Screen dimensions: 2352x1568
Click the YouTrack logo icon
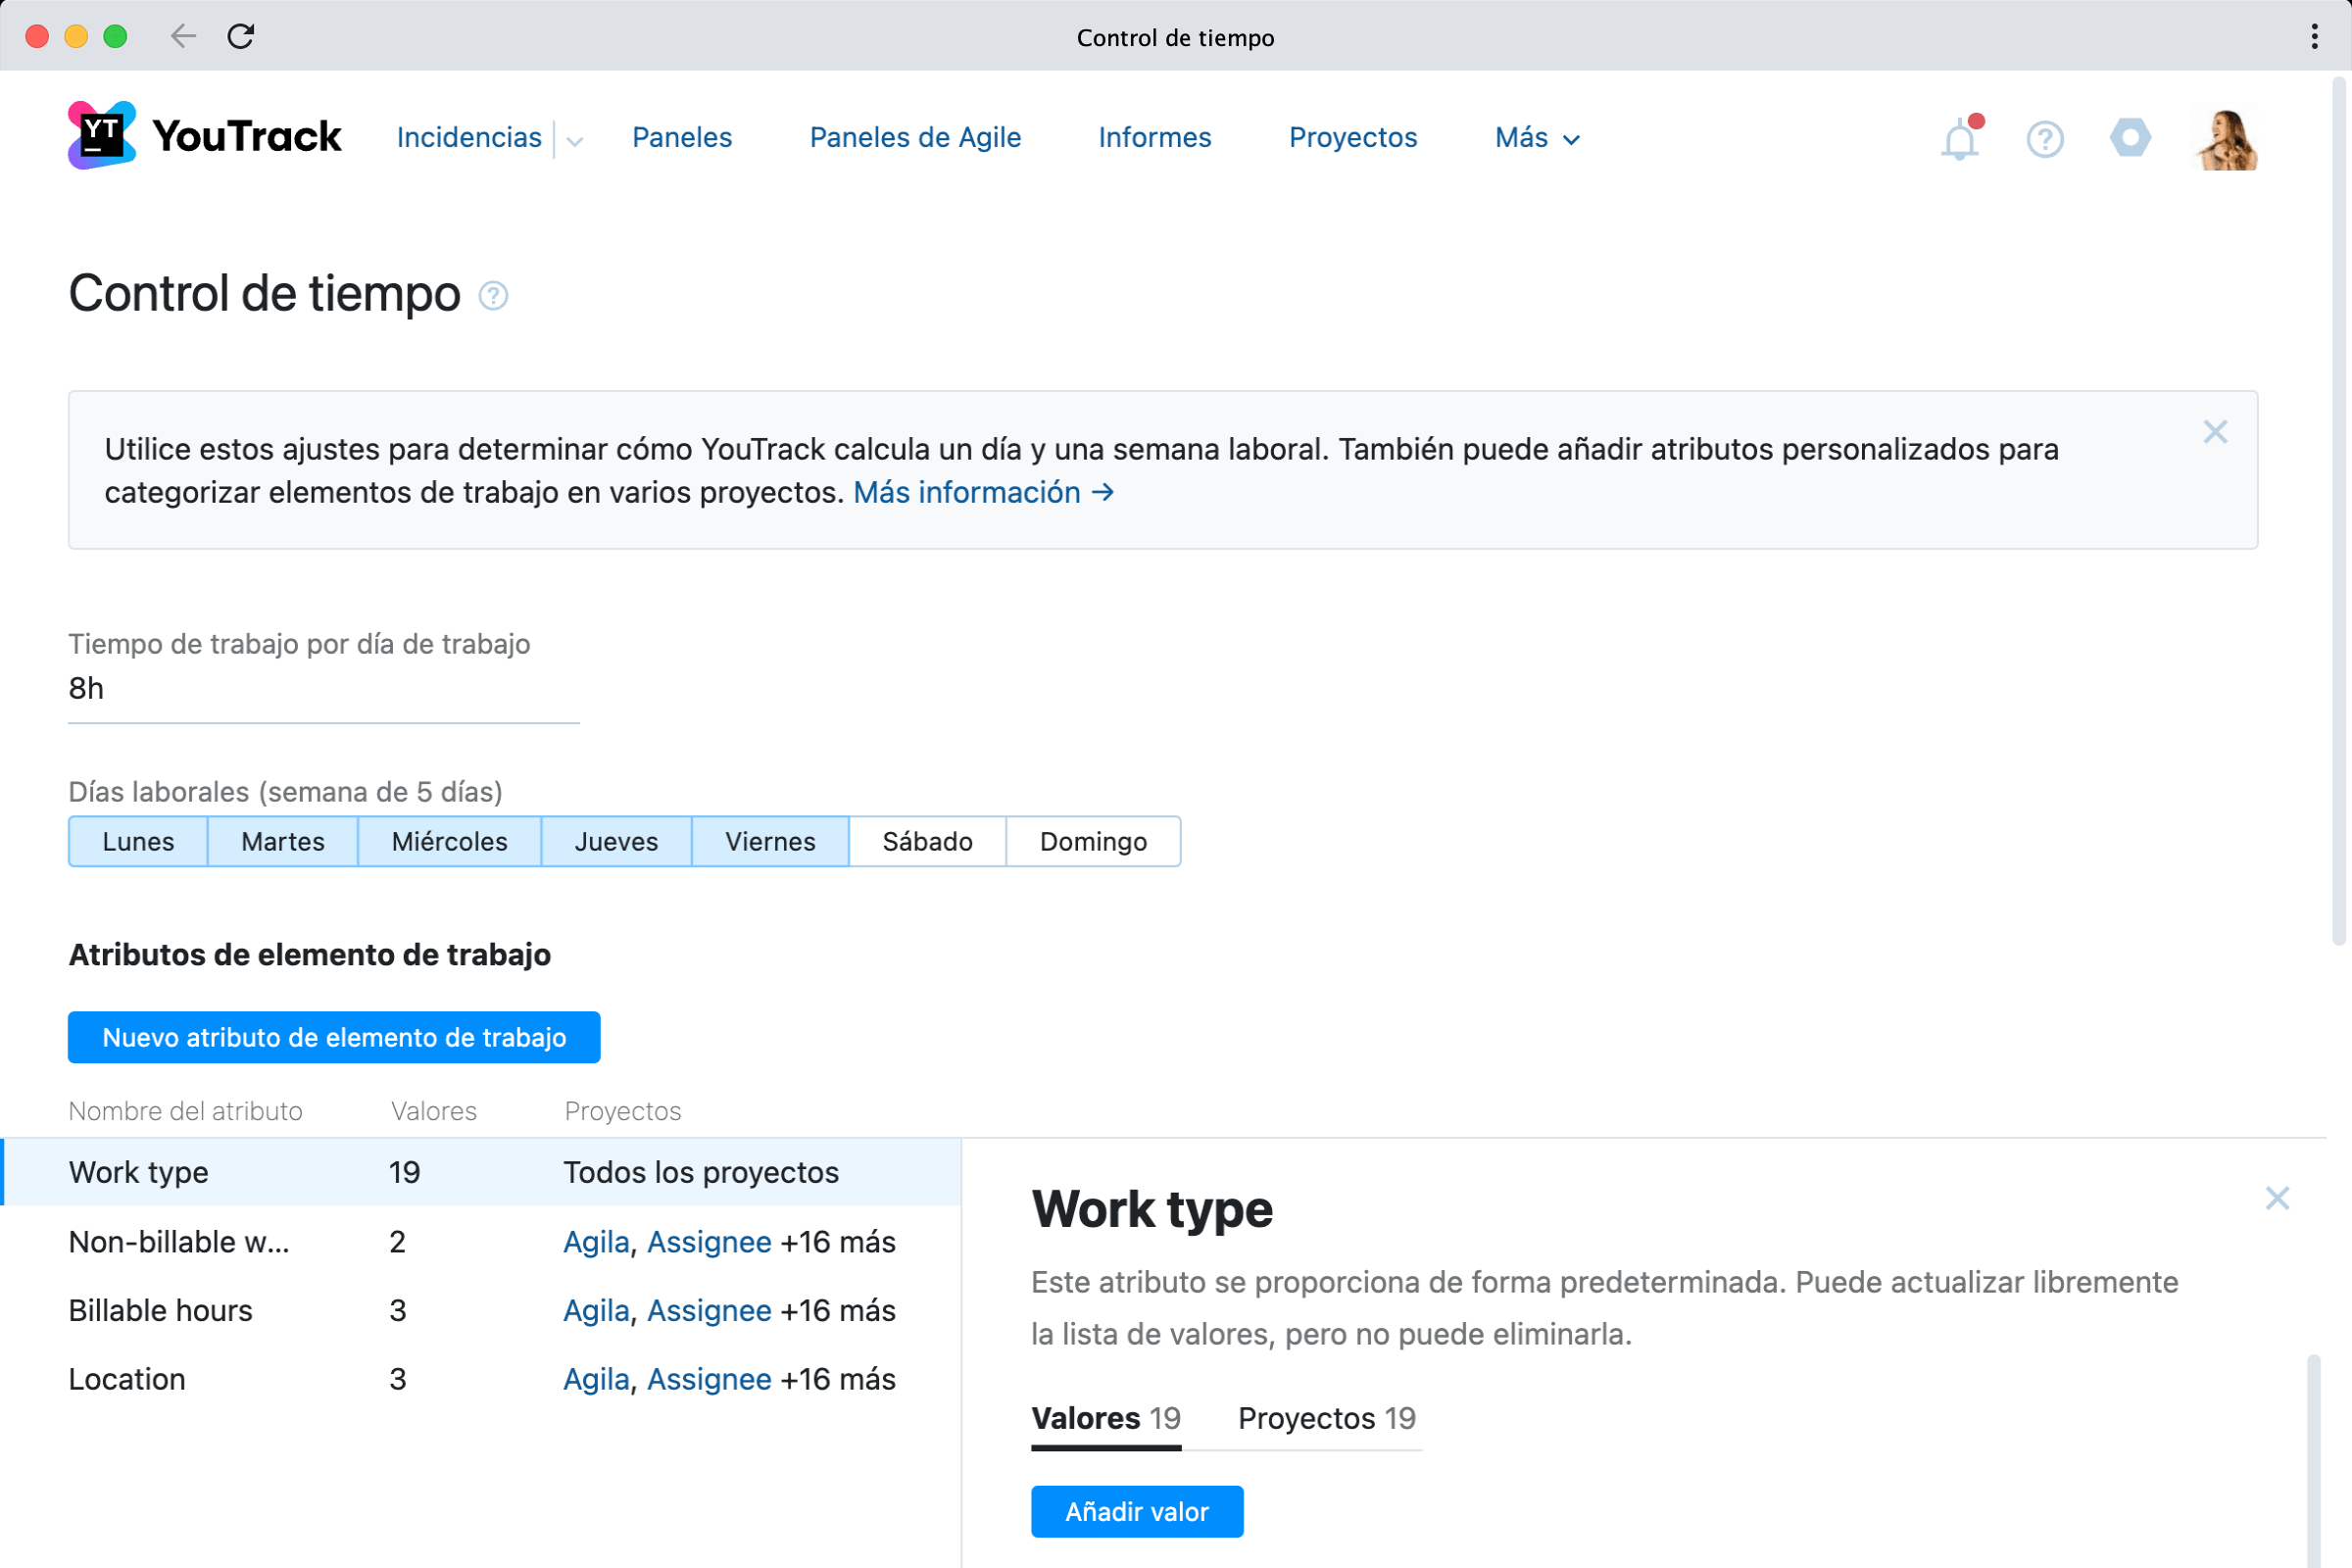pyautogui.click(x=102, y=136)
